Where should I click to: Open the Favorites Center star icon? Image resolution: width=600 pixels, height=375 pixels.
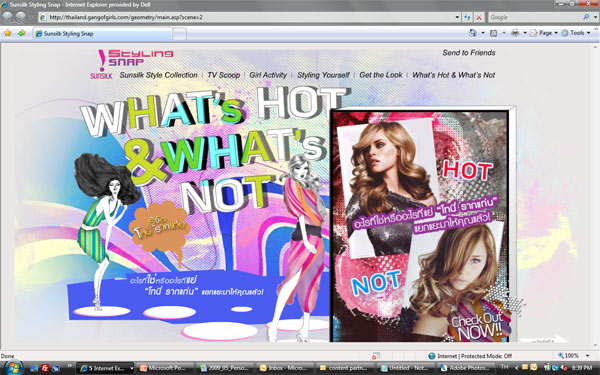pyautogui.click(x=7, y=33)
